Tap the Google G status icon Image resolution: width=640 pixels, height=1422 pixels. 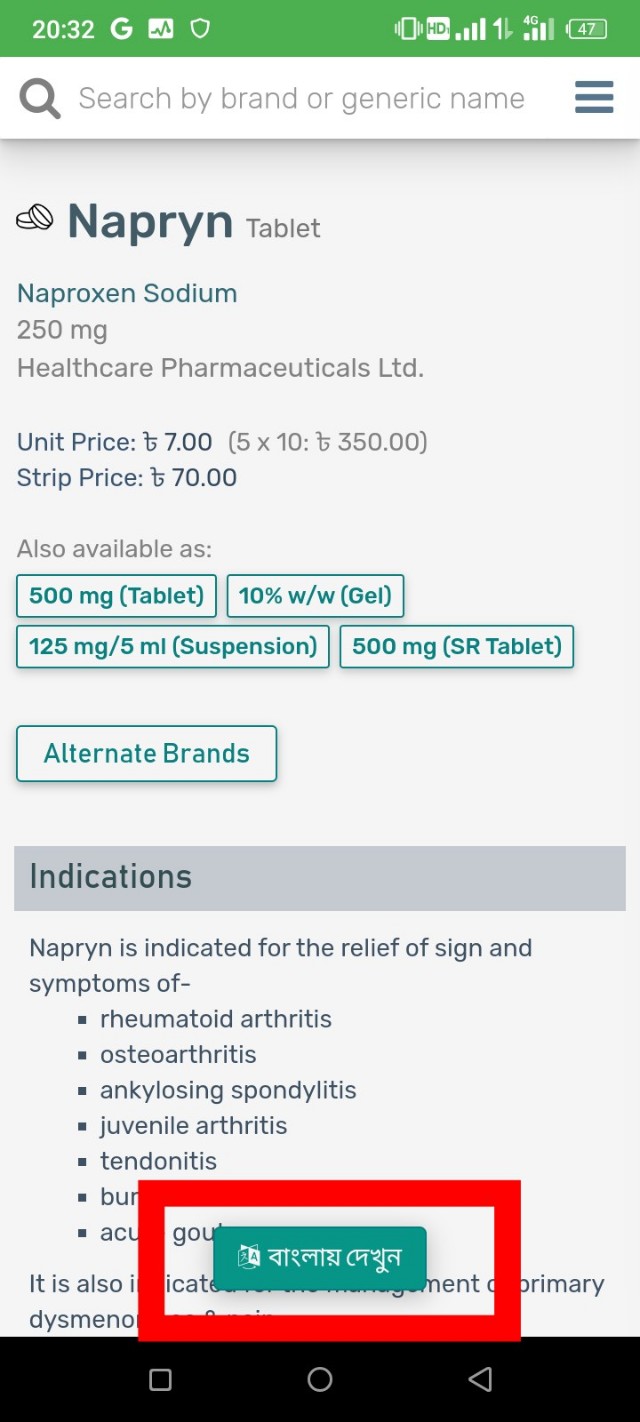(121, 29)
